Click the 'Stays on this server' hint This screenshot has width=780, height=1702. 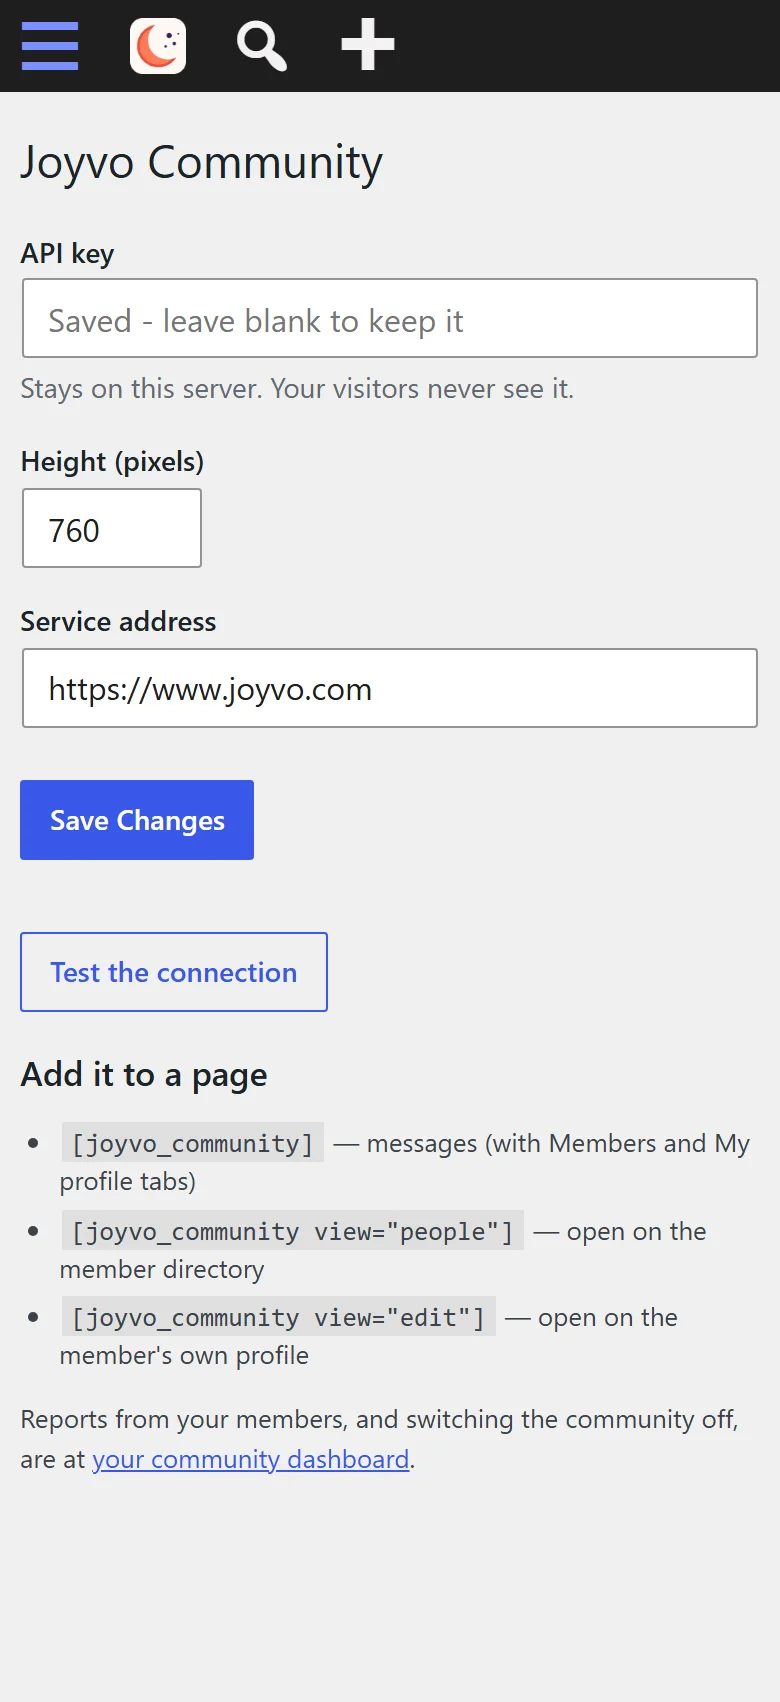(297, 389)
